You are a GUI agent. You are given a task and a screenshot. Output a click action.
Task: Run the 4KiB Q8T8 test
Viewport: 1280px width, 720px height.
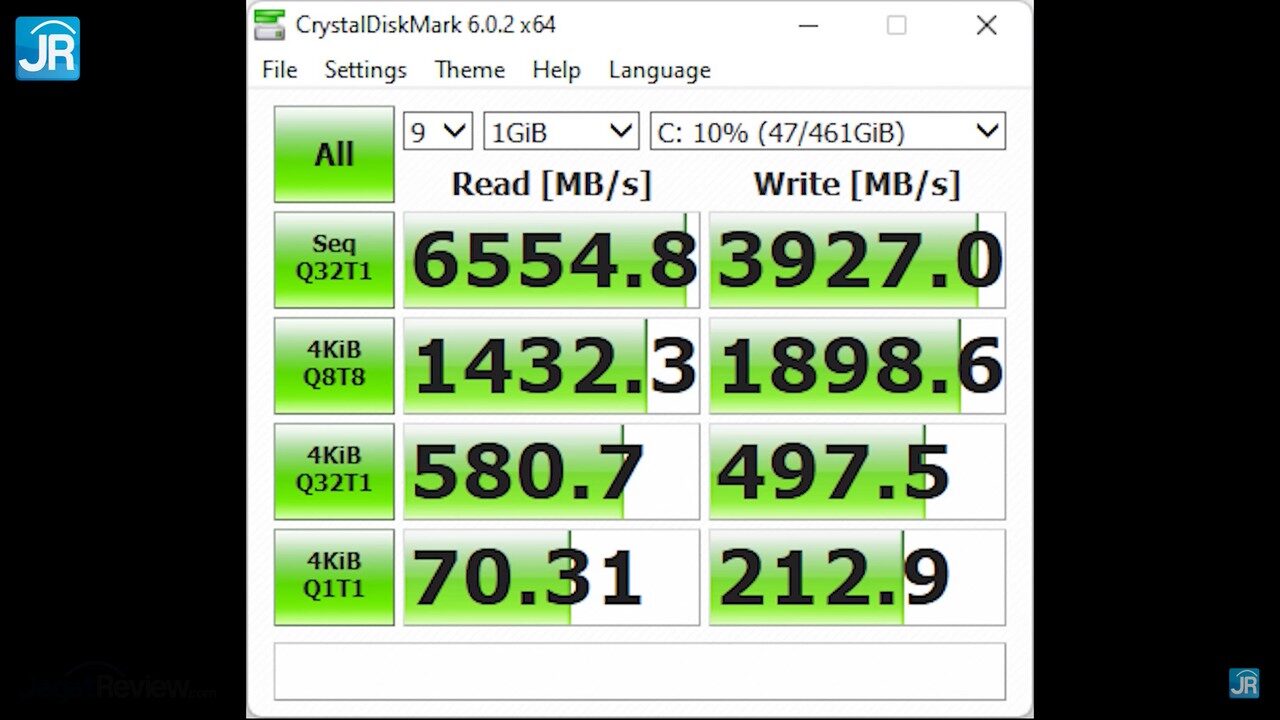pyautogui.click(x=333, y=364)
